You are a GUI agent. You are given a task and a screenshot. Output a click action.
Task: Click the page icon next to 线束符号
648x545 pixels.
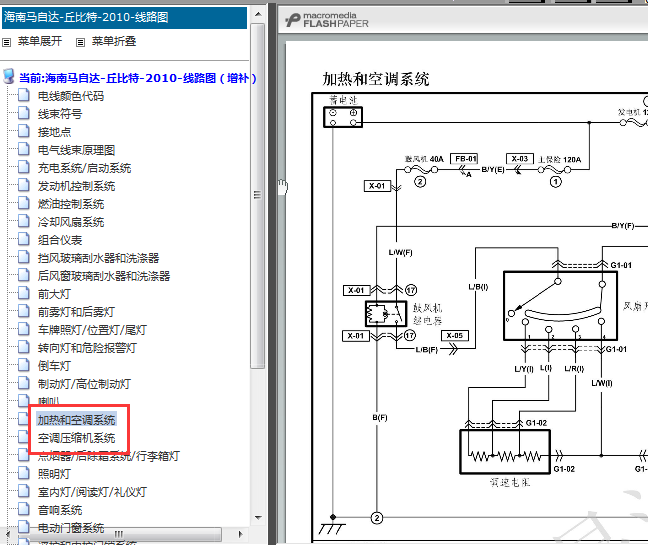click(x=24, y=113)
